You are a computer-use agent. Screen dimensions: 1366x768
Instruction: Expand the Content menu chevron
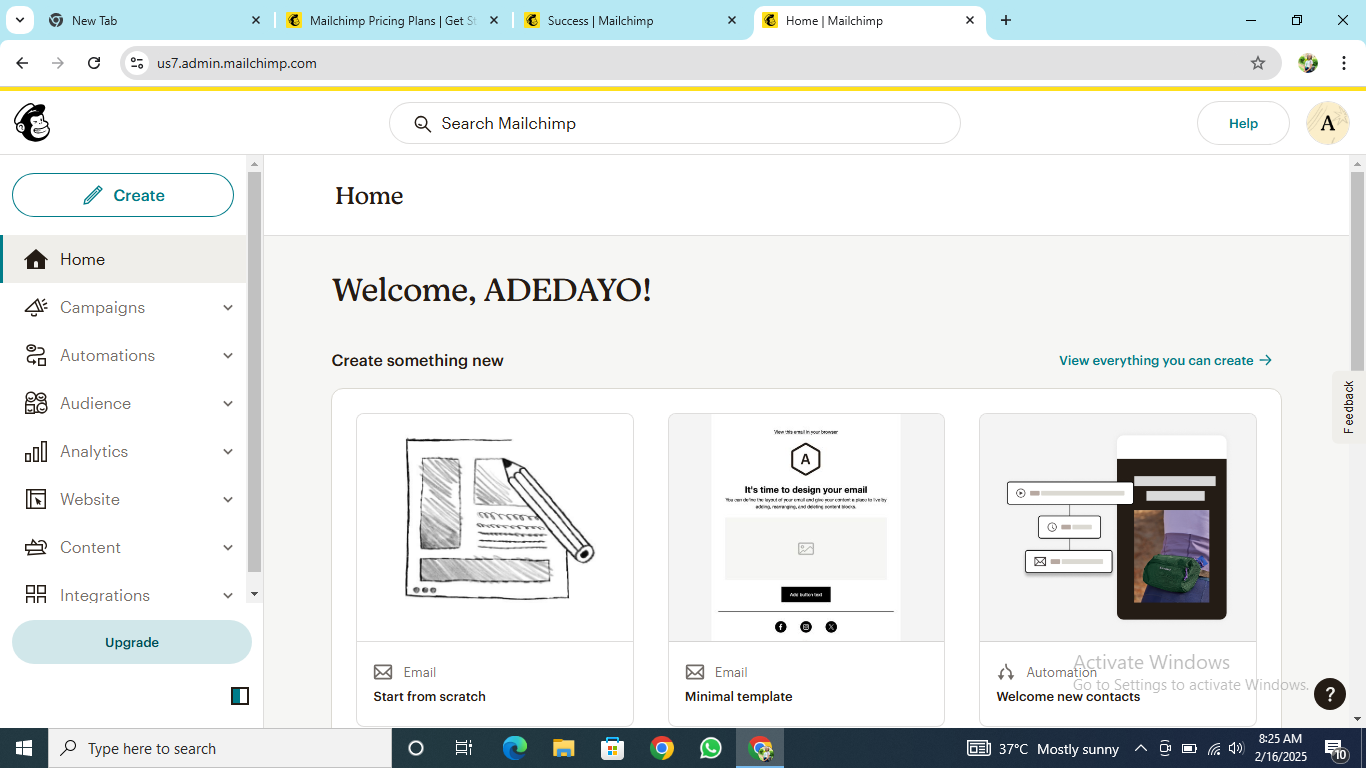228,548
